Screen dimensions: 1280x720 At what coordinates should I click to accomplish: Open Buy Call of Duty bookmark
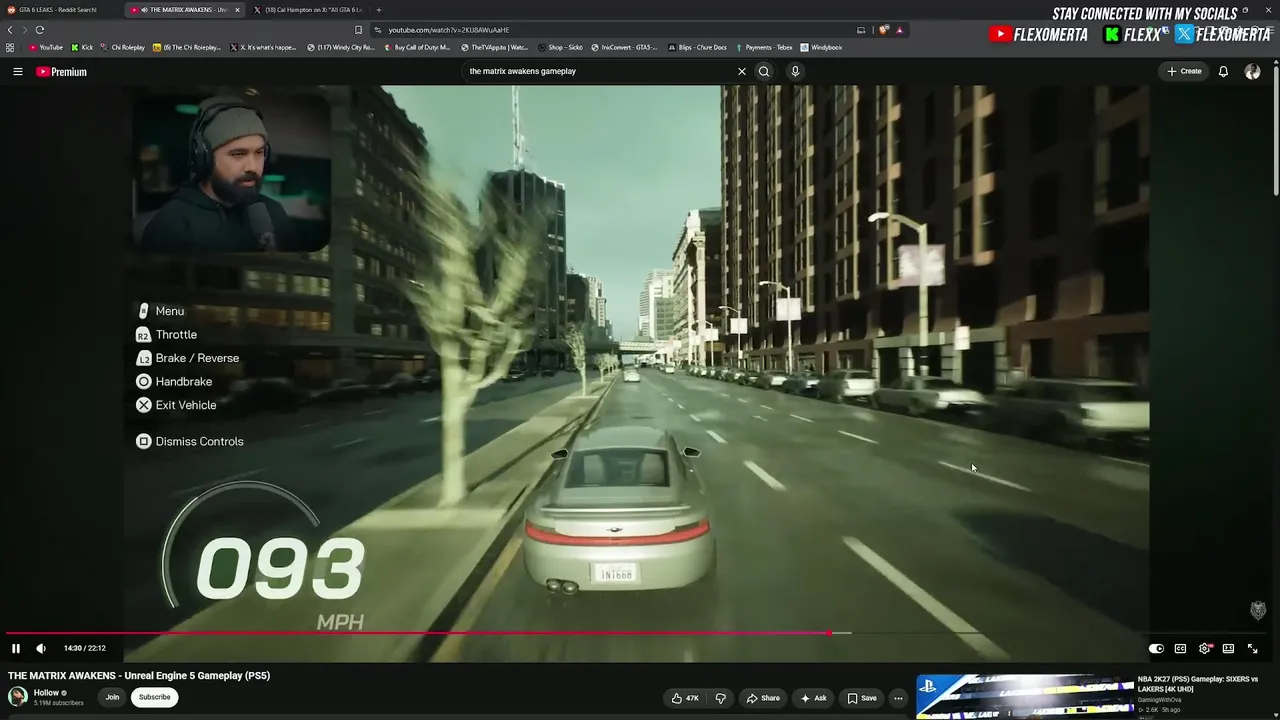(x=419, y=47)
